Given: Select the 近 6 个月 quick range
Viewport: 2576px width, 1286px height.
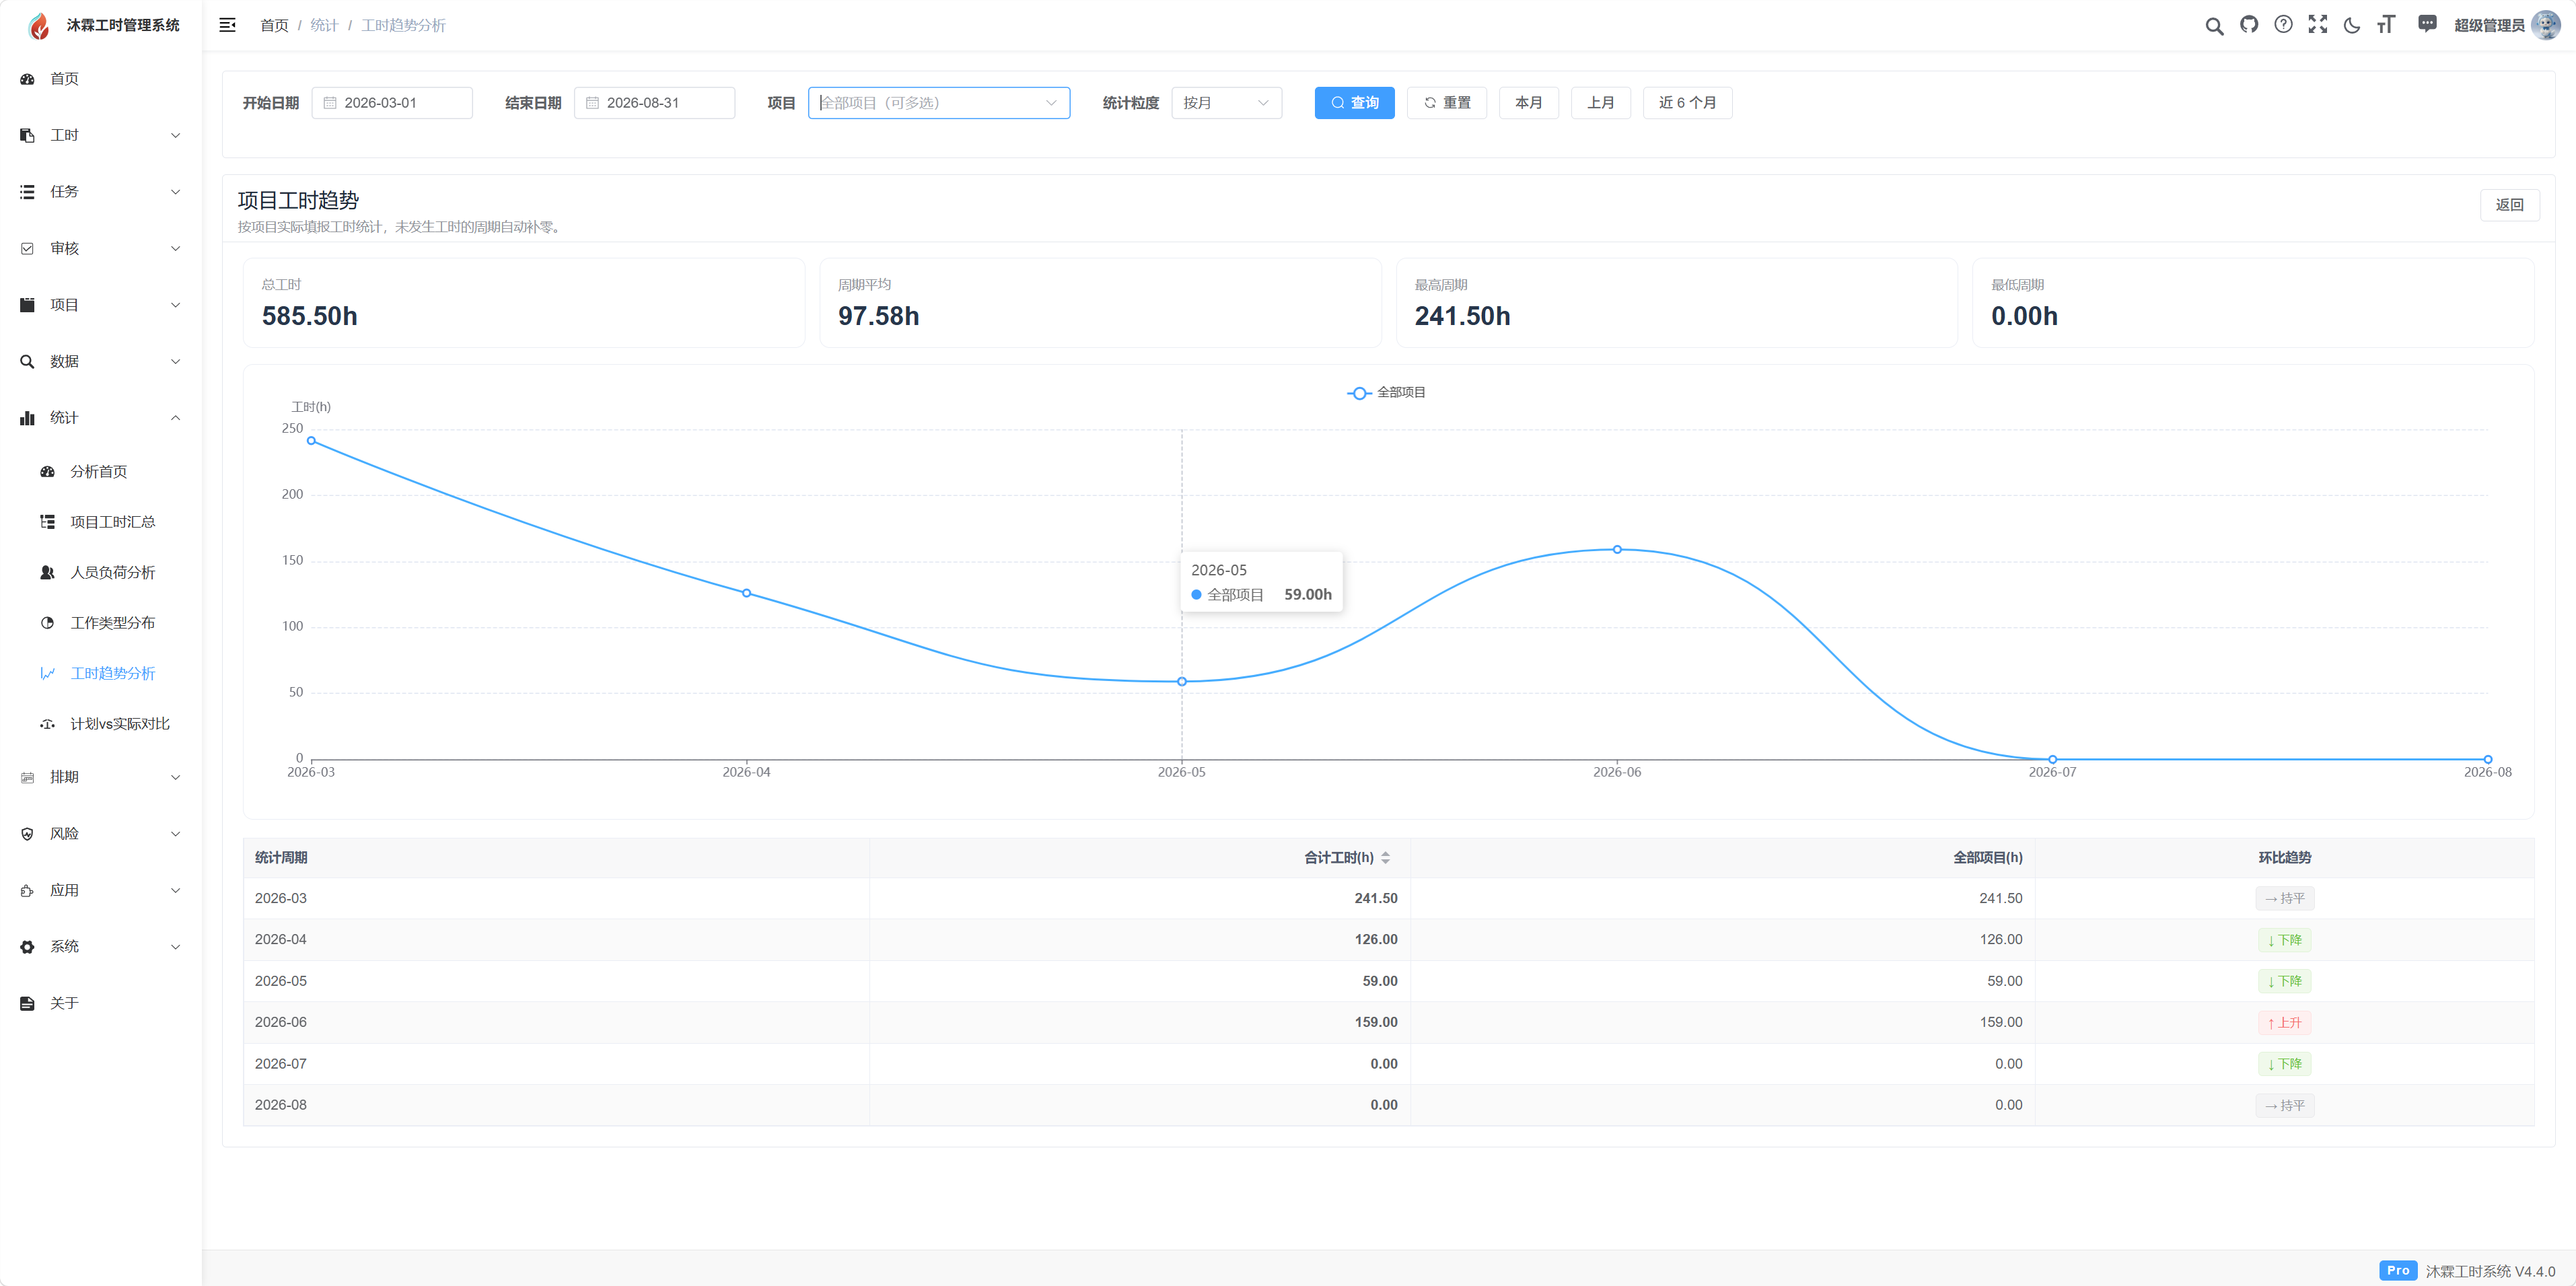Looking at the screenshot, I should tap(1687, 103).
